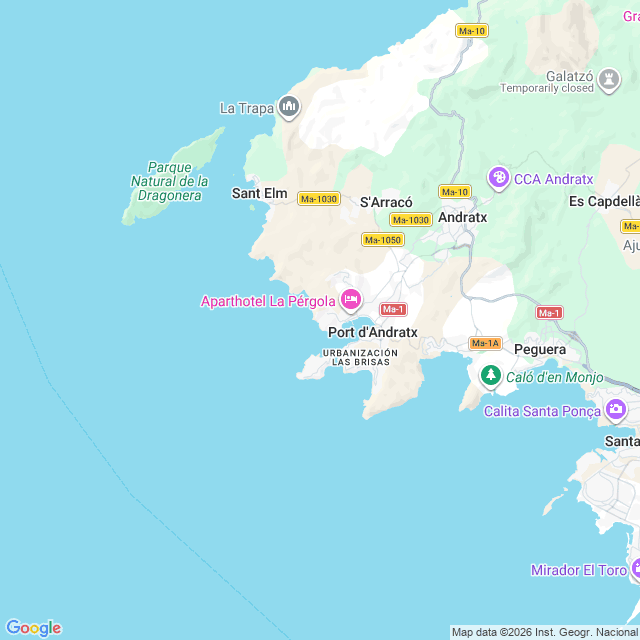Click the Ma-10 road shield near the top
The height and width of the screenshot is (640, 640).
[x=472, y=31]
